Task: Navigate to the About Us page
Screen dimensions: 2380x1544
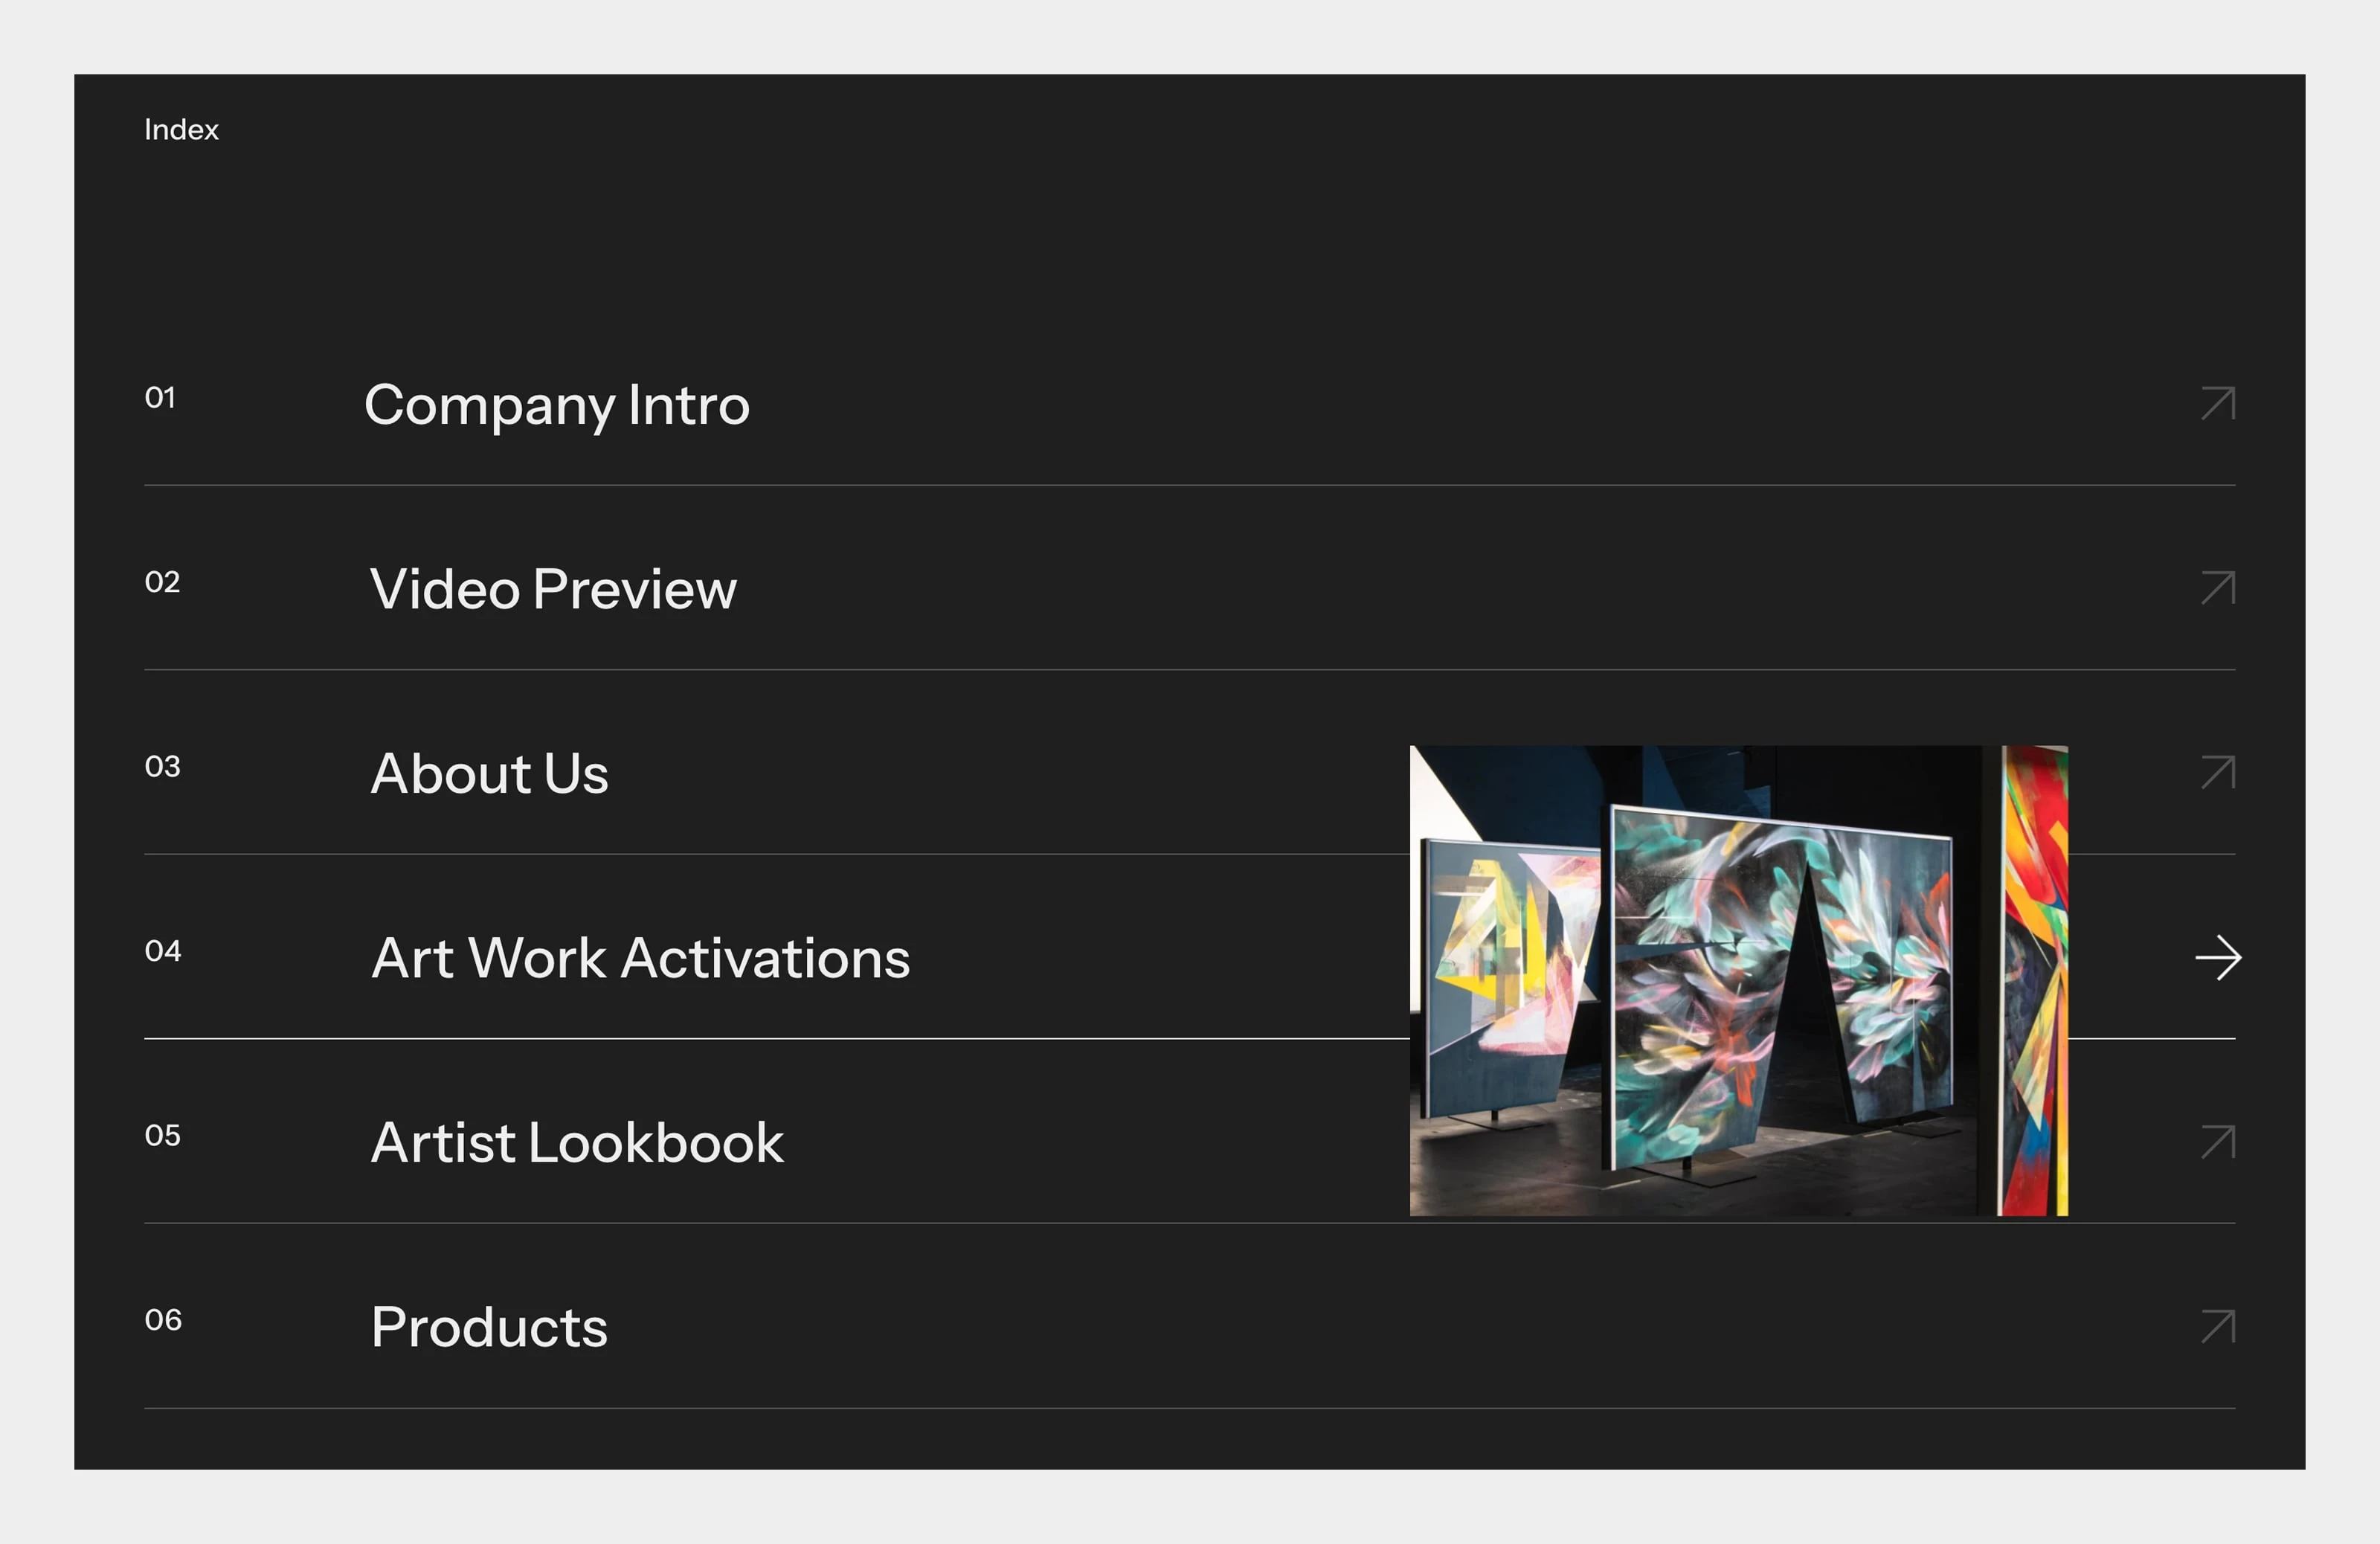Action: pyautogui.click(x=489, y=773)
